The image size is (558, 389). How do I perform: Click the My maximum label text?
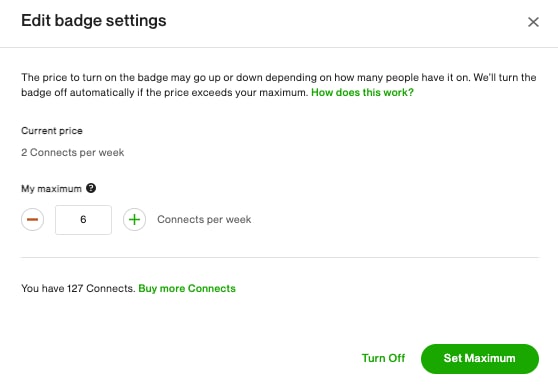(51, 189)
